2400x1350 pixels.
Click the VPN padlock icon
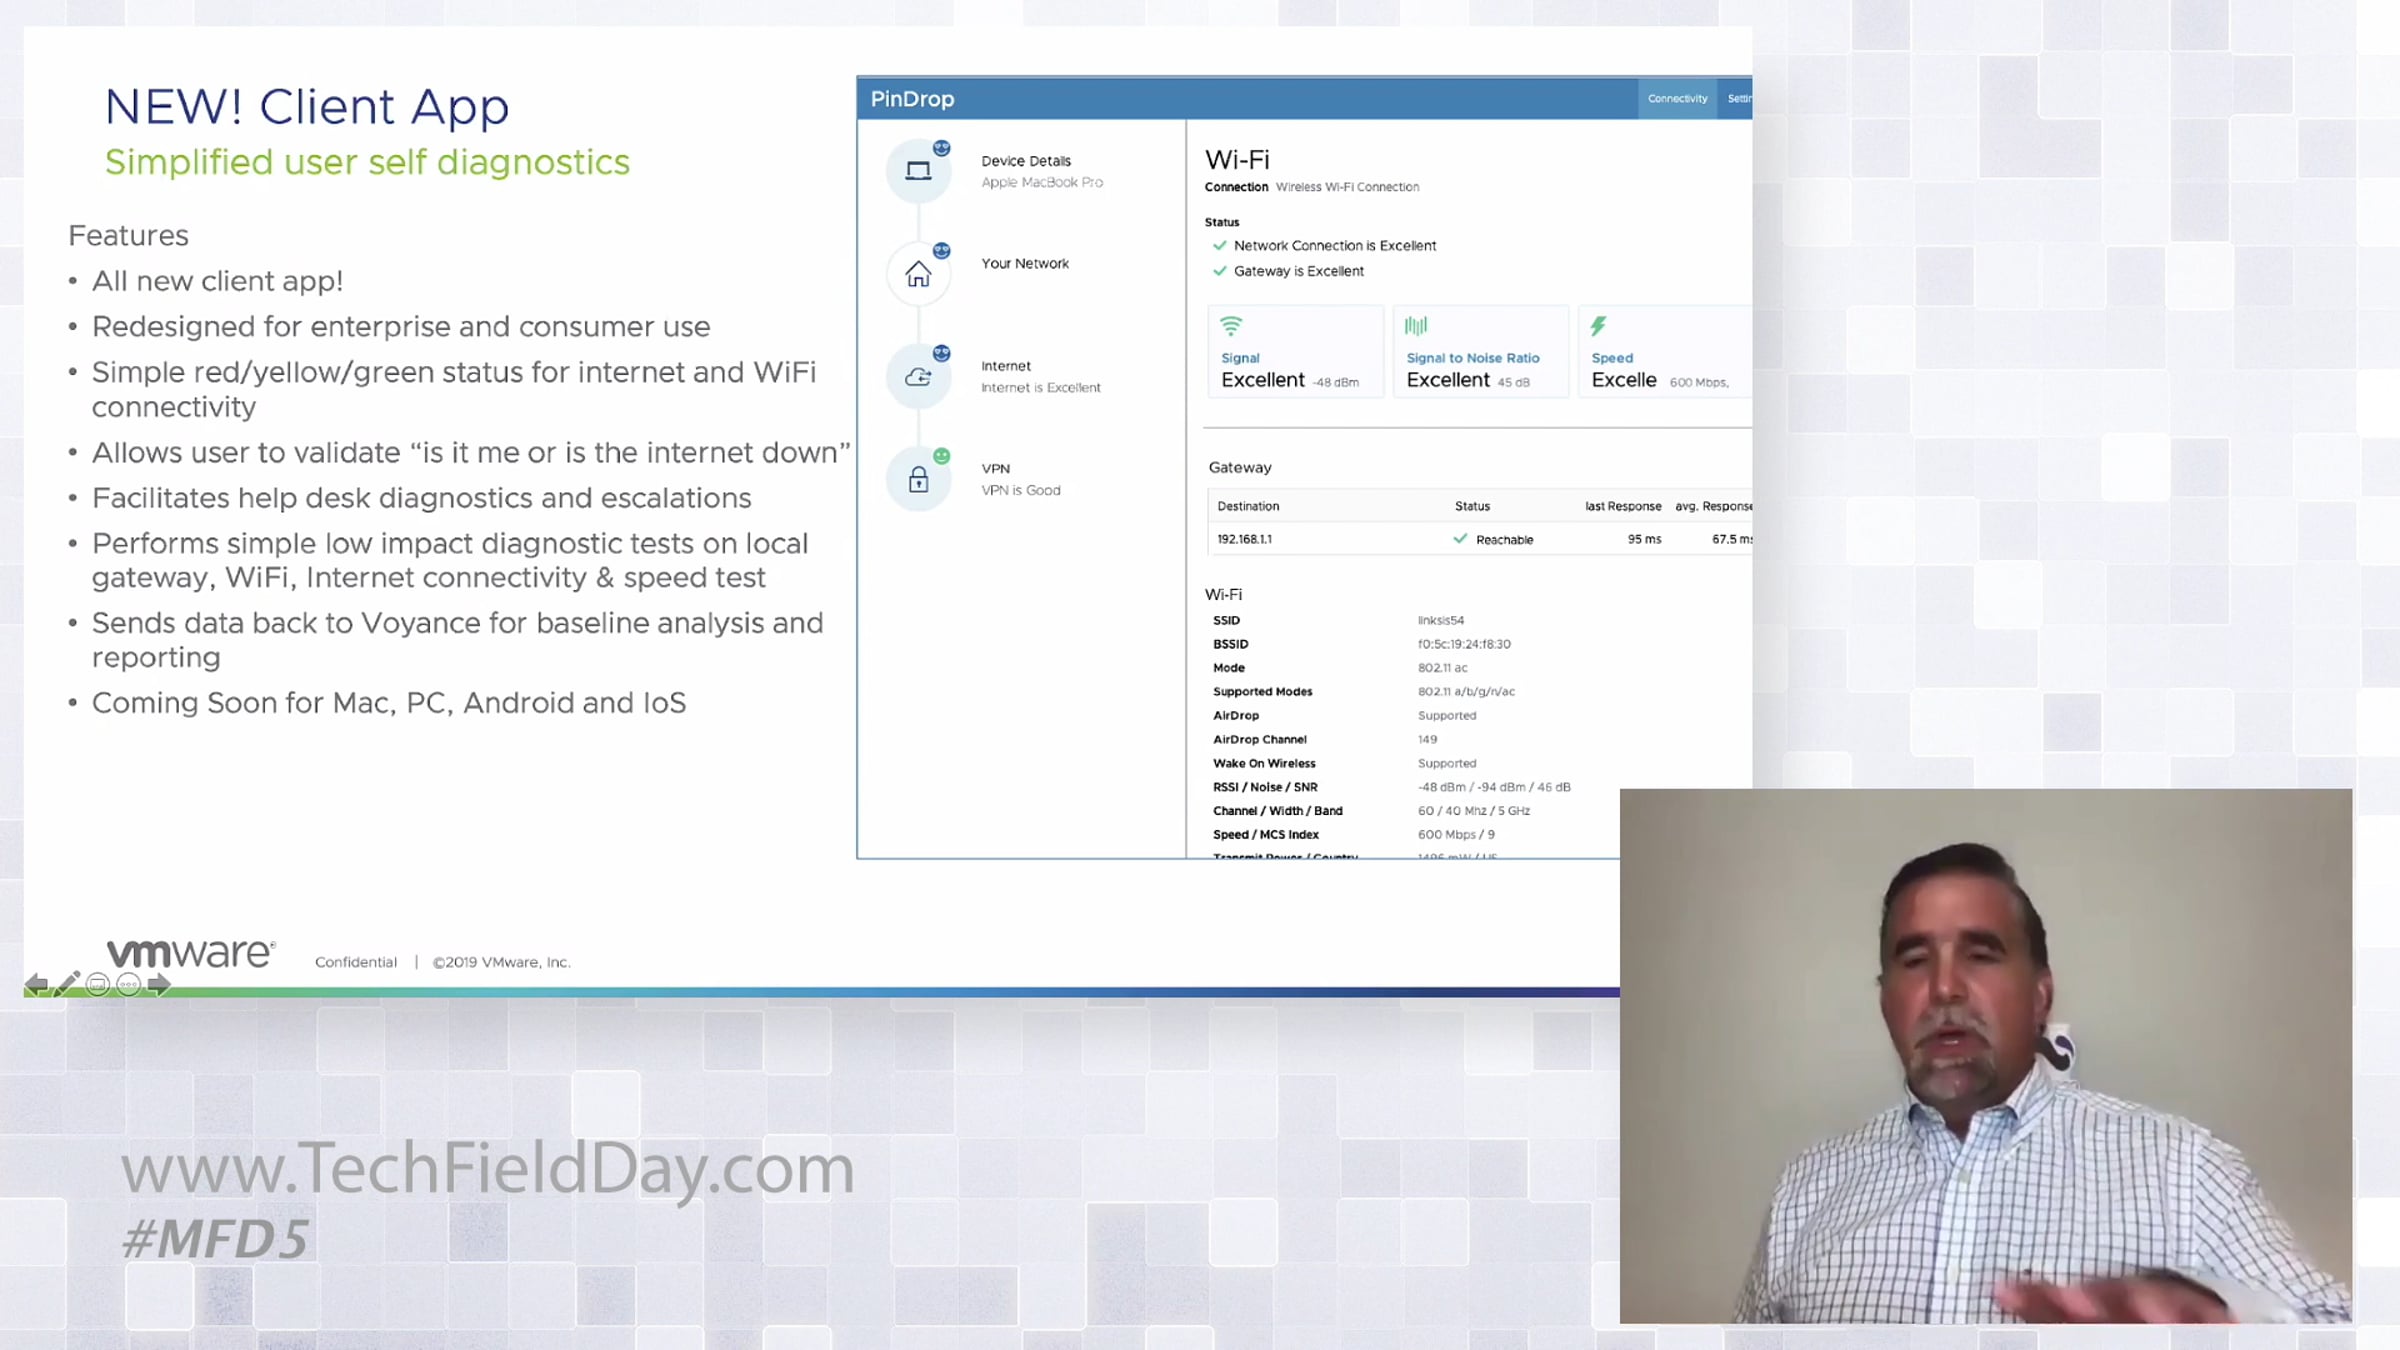pos(918,480)
